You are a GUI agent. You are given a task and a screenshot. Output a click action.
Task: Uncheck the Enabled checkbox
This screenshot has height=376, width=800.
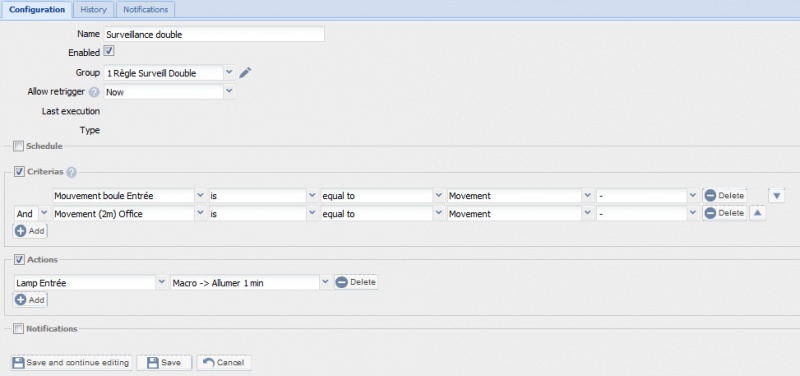tap(109, 51)
